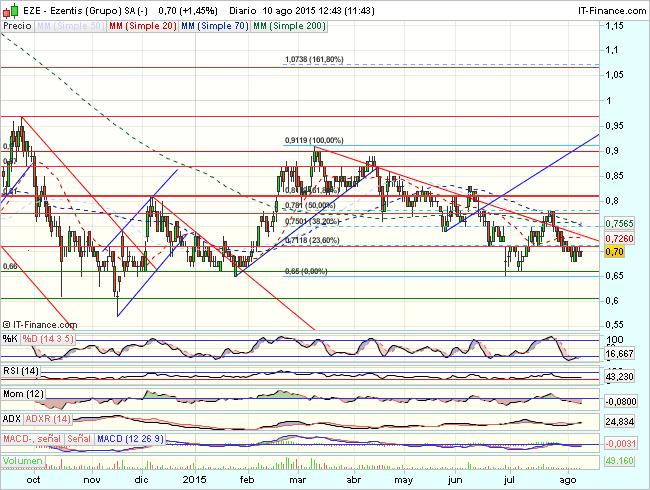This screenshot has width=650, height=490.
Task: Toggle the MM (Simple 20) indicator label
Action: tap(143, 26)
